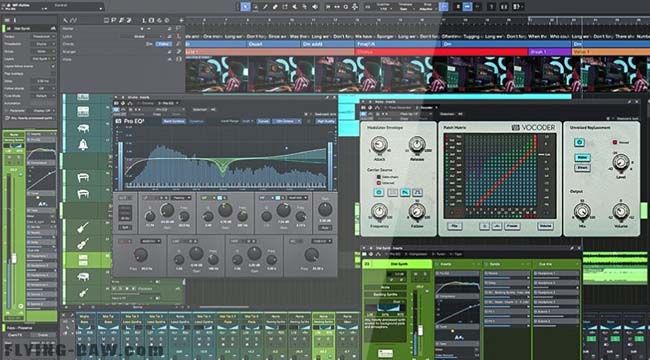Open the Cue mix column header in channel editor
650x360 pixels.
[x=556, y=264]
